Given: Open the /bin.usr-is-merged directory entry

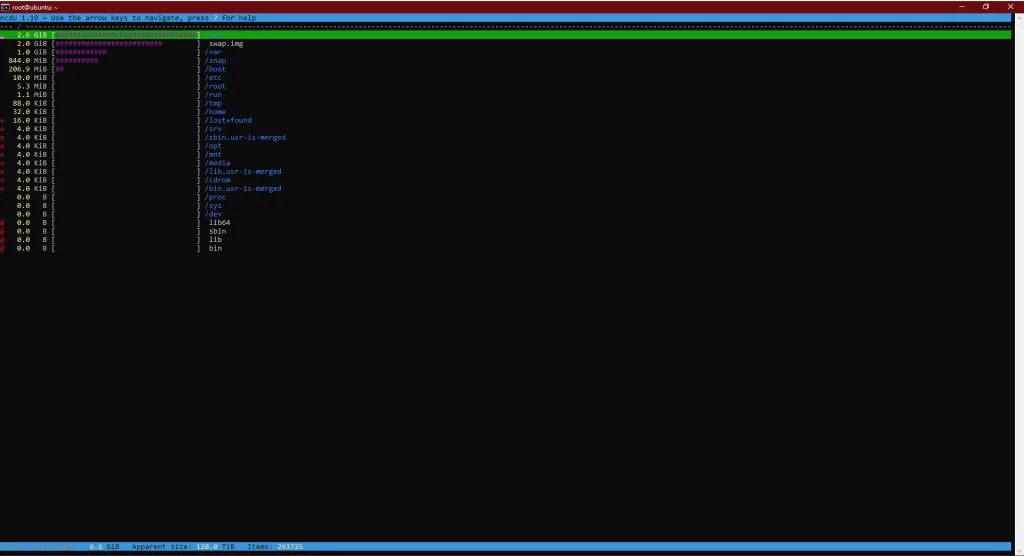Looking at the screenshot, I should pyautogui.click(x=243, y=188).
